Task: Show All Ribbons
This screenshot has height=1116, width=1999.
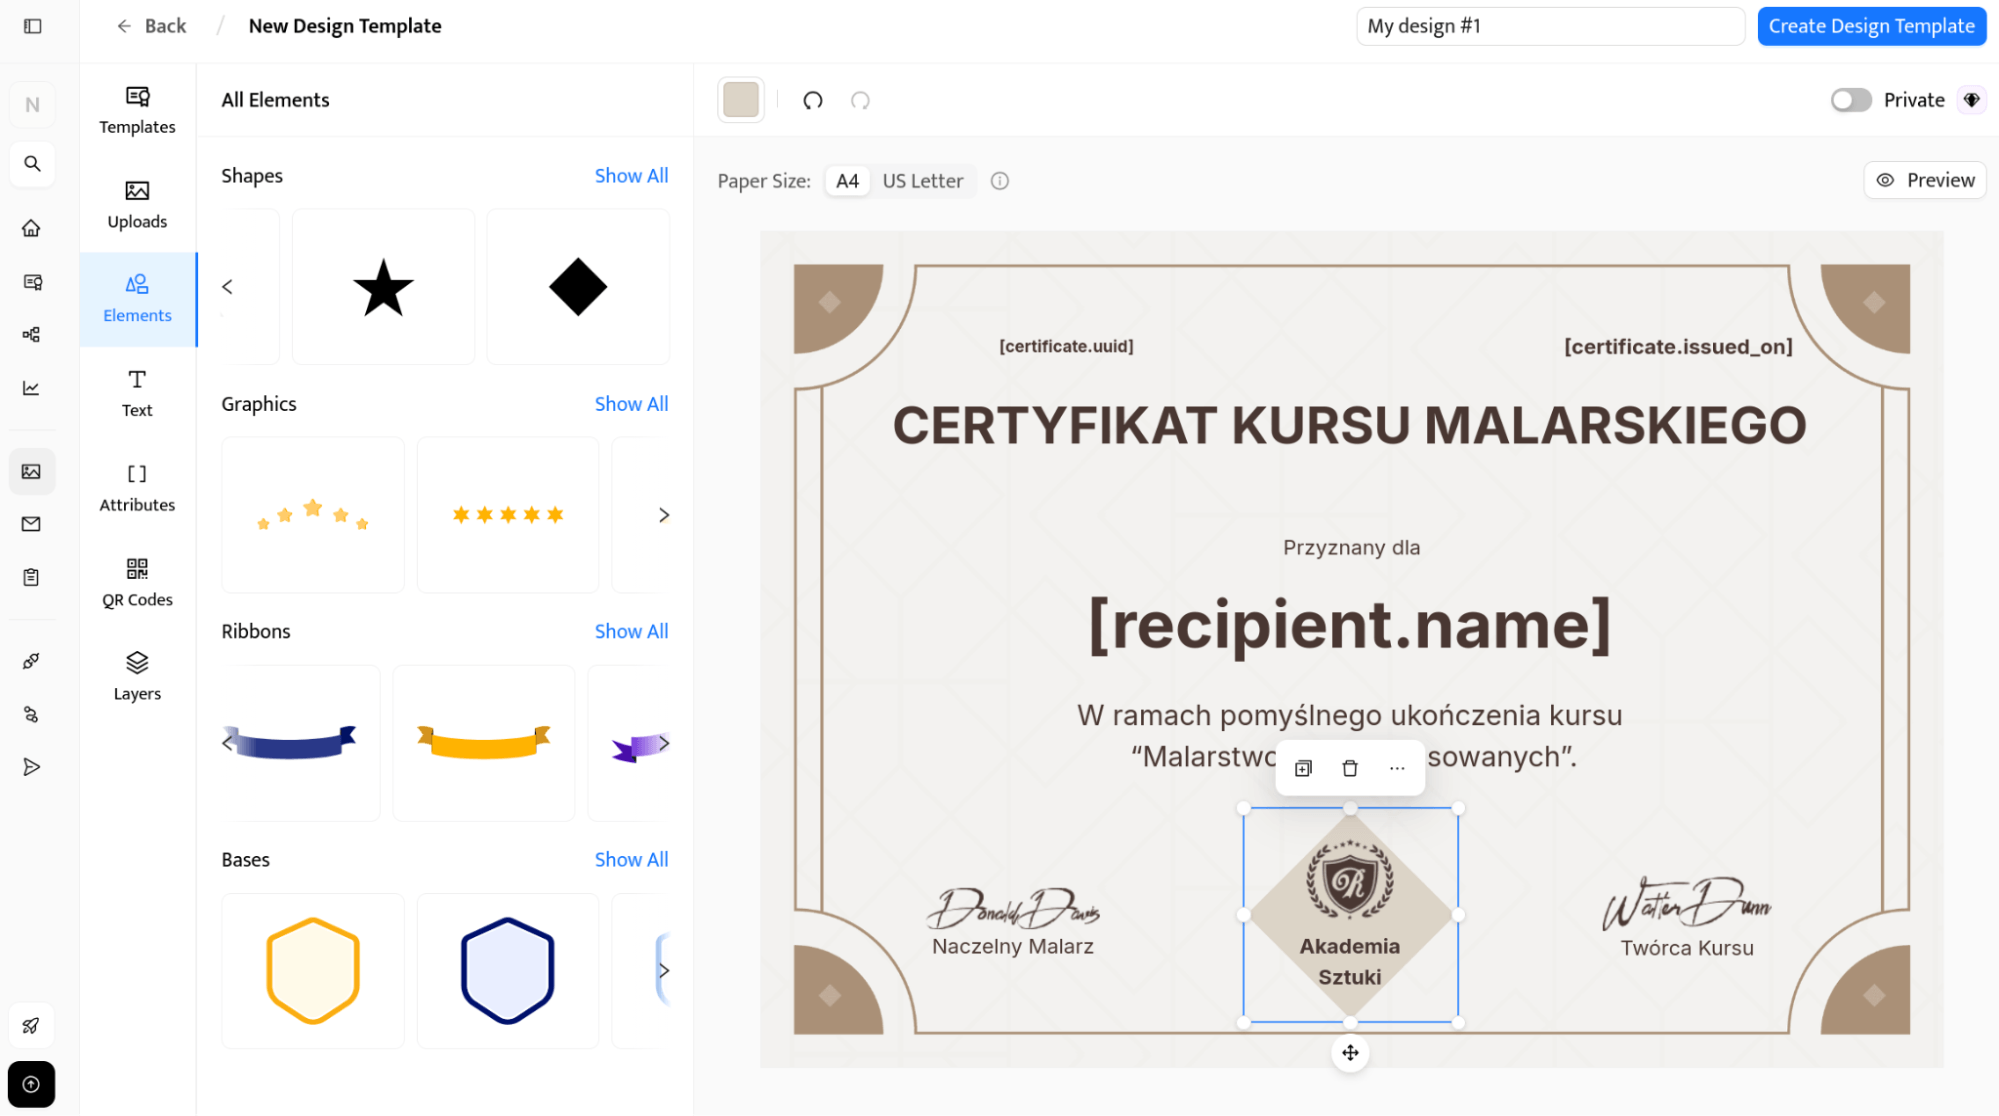Action: (x=631, y=631)
